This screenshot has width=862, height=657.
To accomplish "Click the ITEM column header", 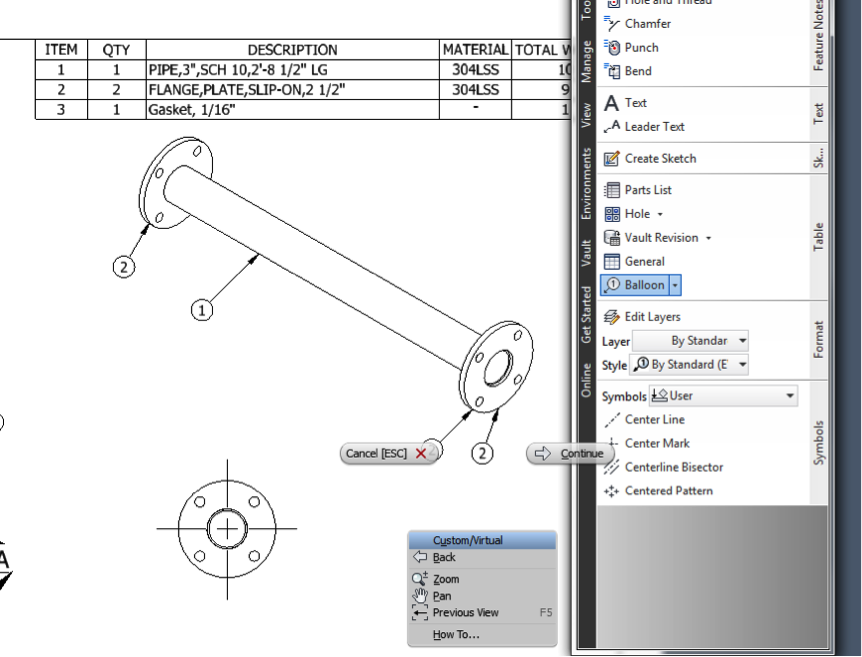I will [61, 49].
